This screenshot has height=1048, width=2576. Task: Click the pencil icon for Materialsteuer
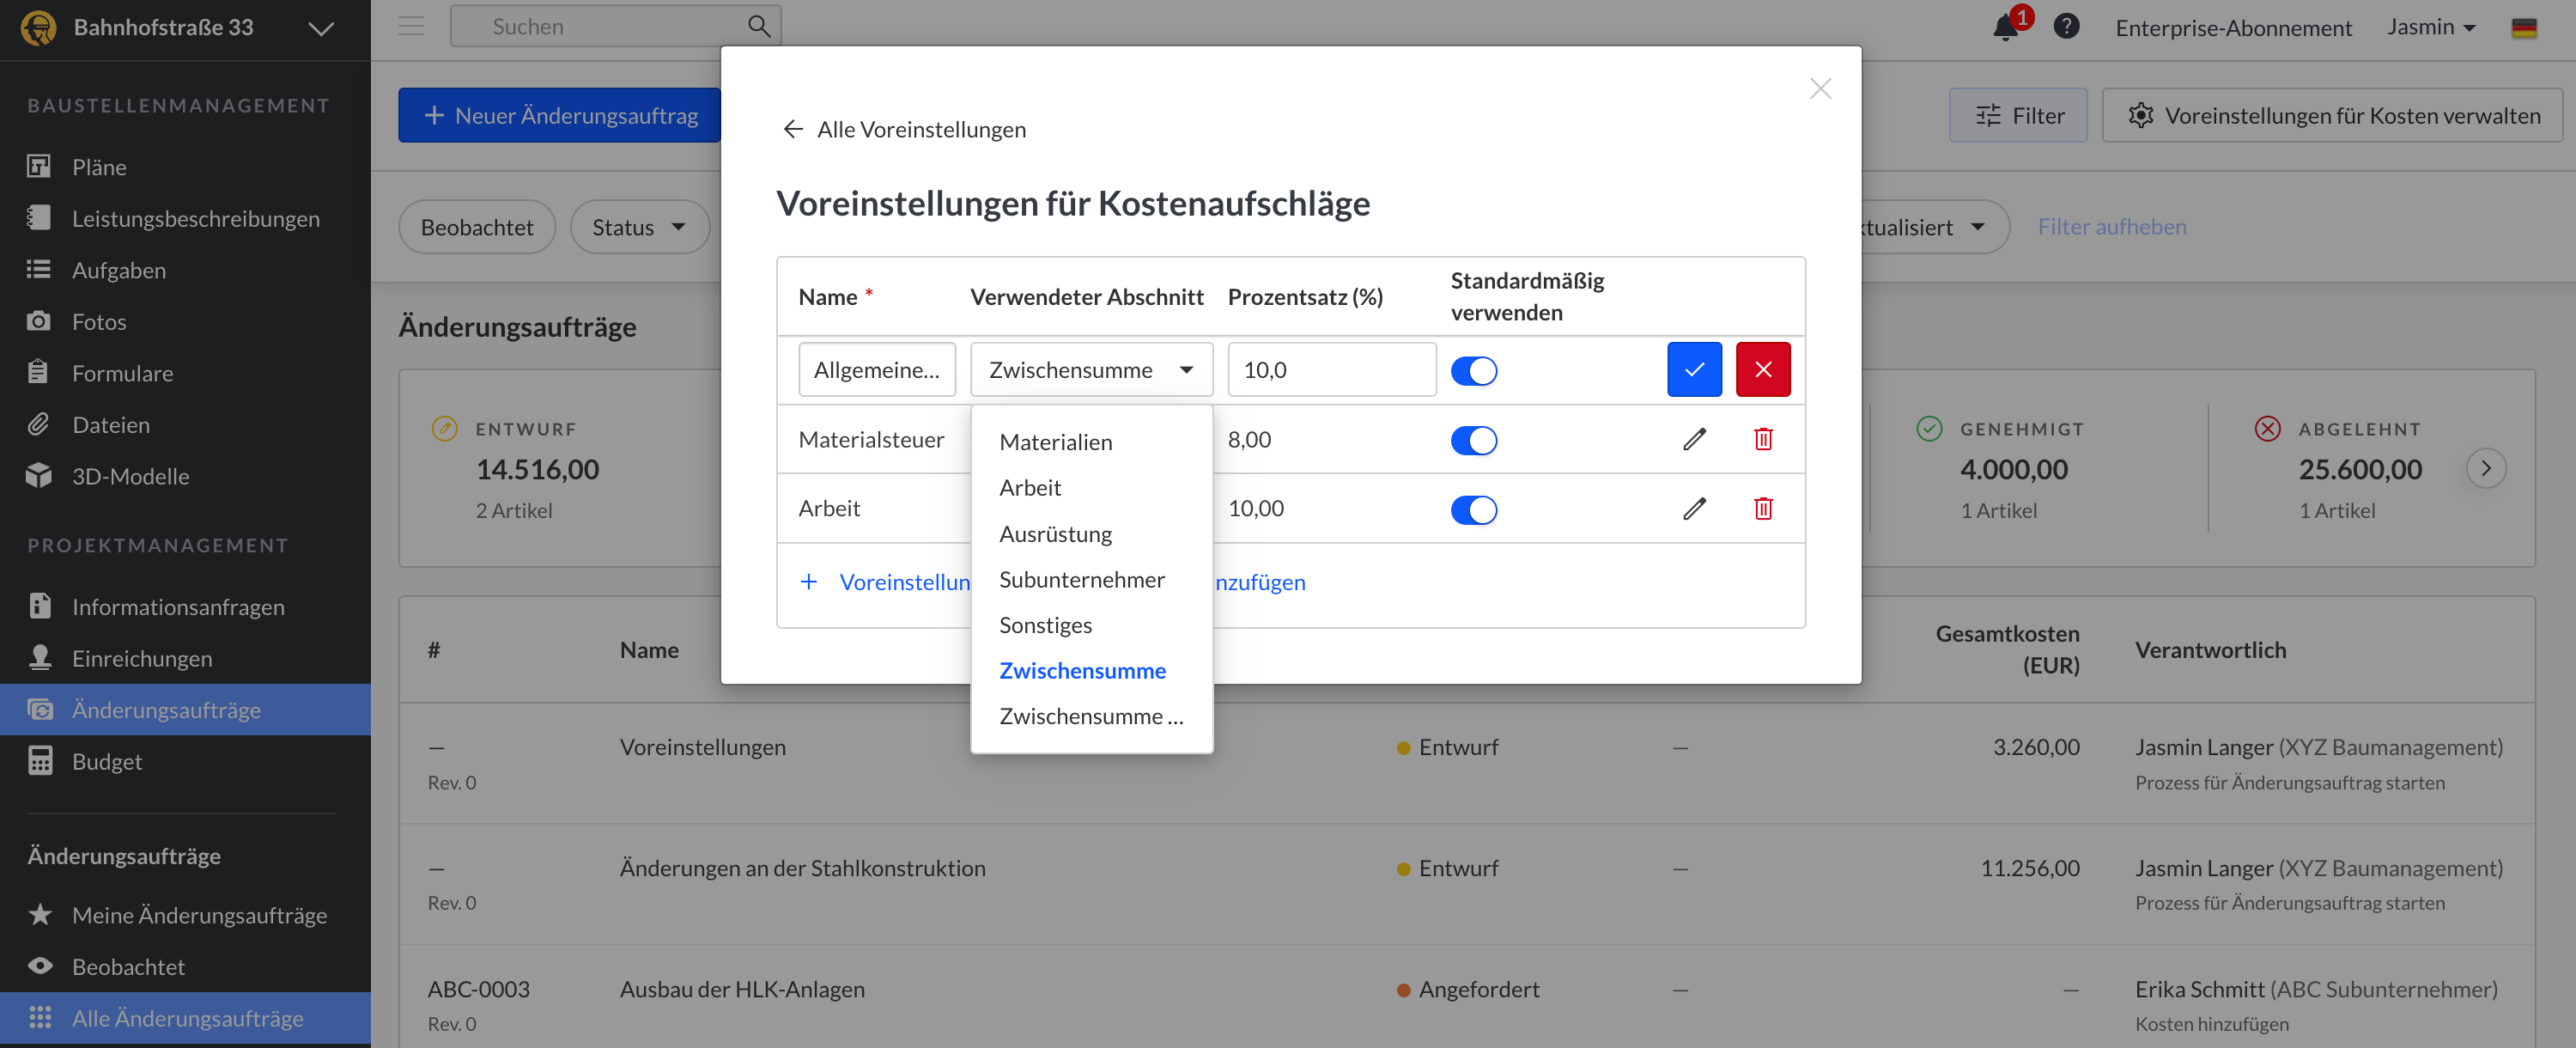point(1693,439)
